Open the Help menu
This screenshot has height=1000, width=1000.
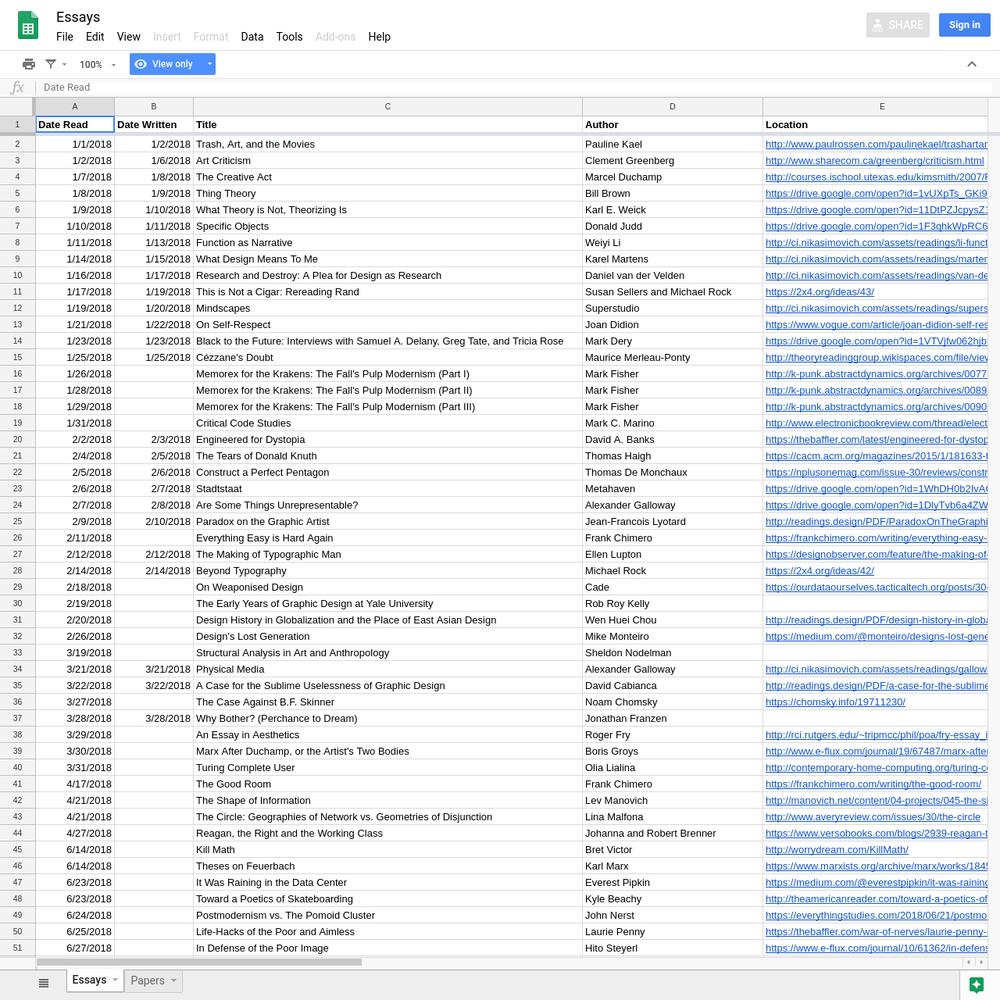tap(379, 36)
